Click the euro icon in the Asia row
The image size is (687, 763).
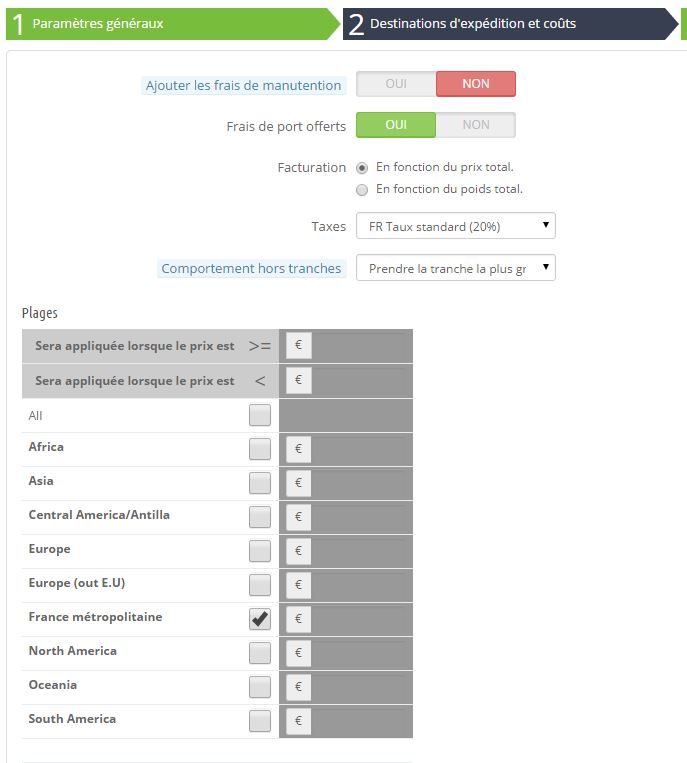[x=298, y=483]
